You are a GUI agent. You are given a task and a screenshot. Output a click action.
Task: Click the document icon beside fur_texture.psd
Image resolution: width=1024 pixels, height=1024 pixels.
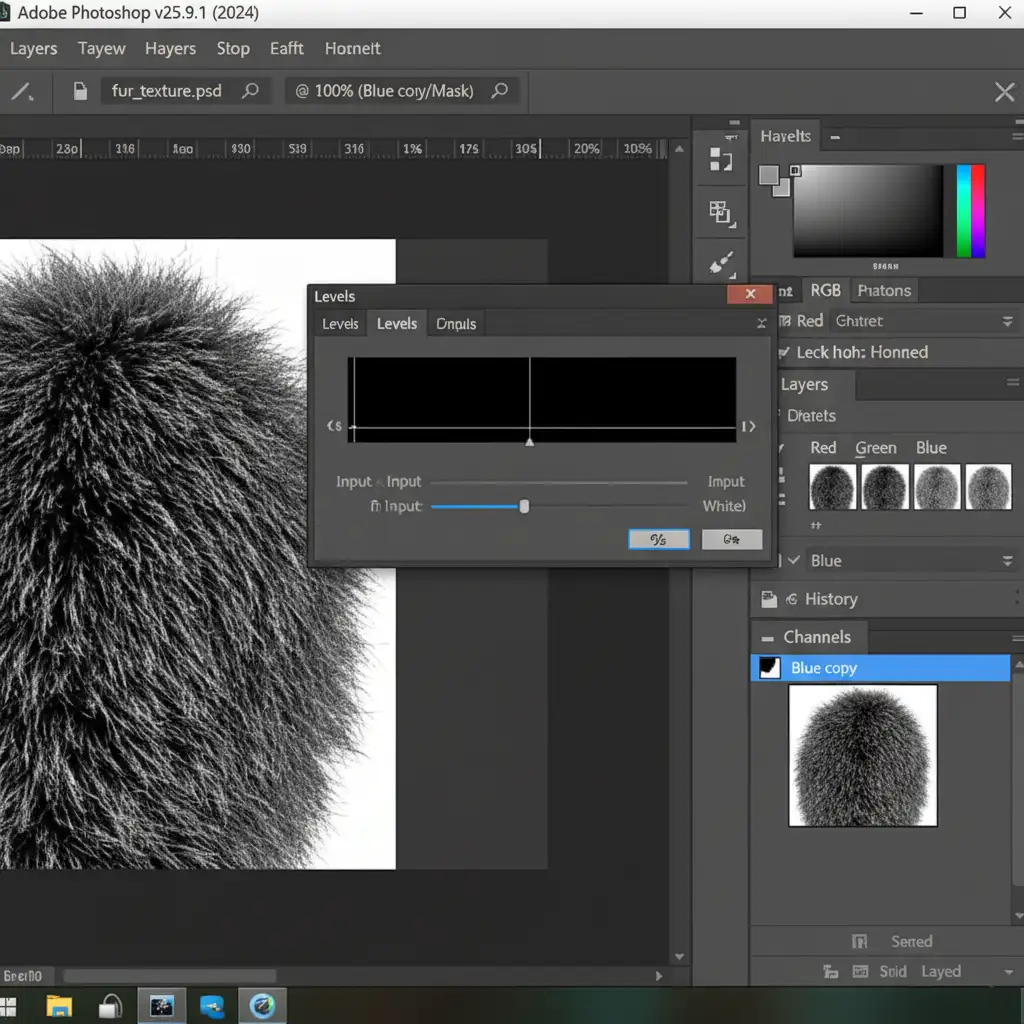point(81,92)
